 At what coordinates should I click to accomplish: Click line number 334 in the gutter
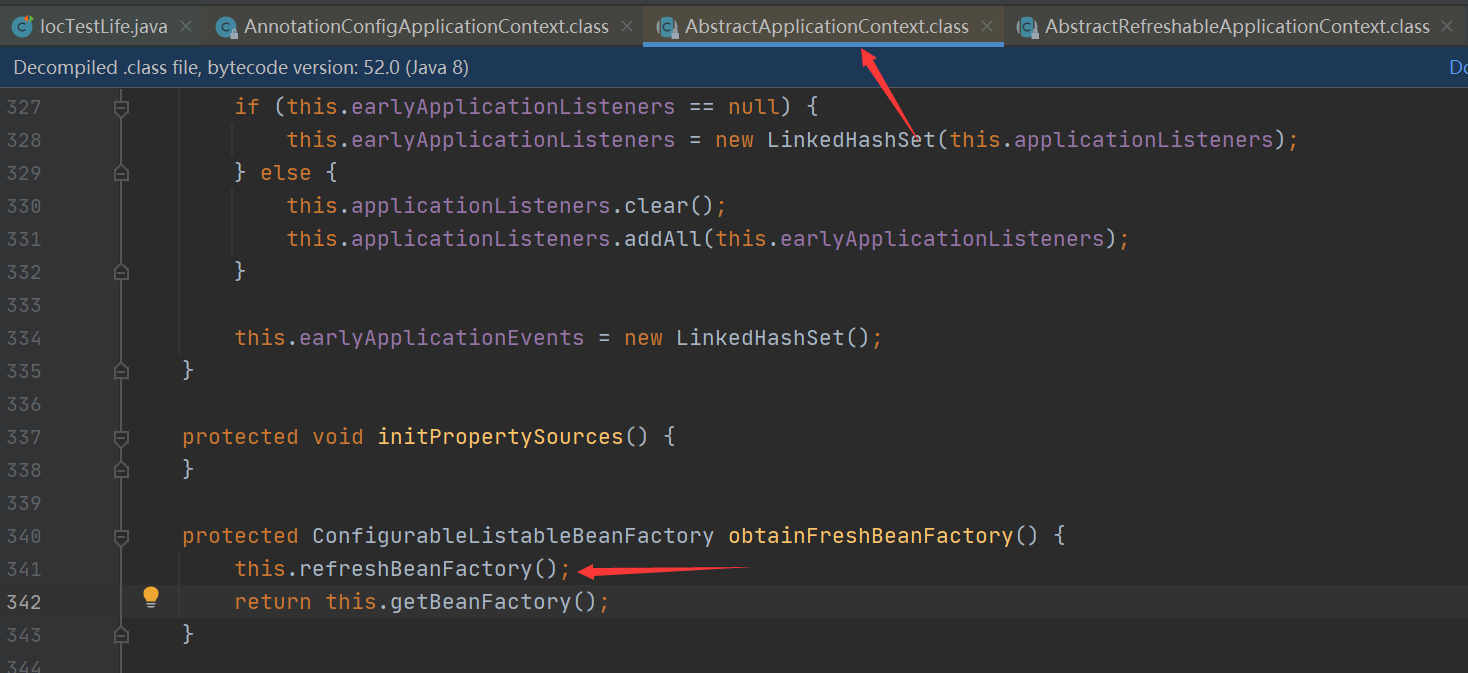[24, 338]
